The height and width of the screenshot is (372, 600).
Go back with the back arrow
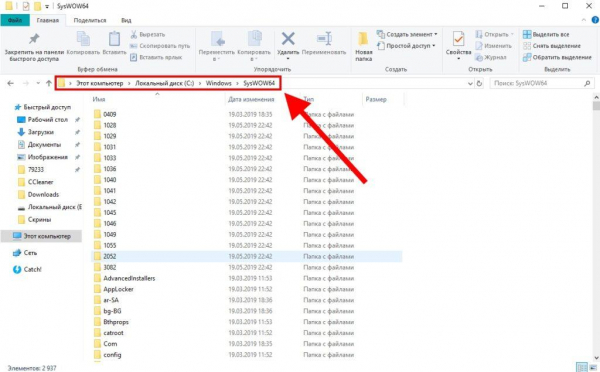11,83
